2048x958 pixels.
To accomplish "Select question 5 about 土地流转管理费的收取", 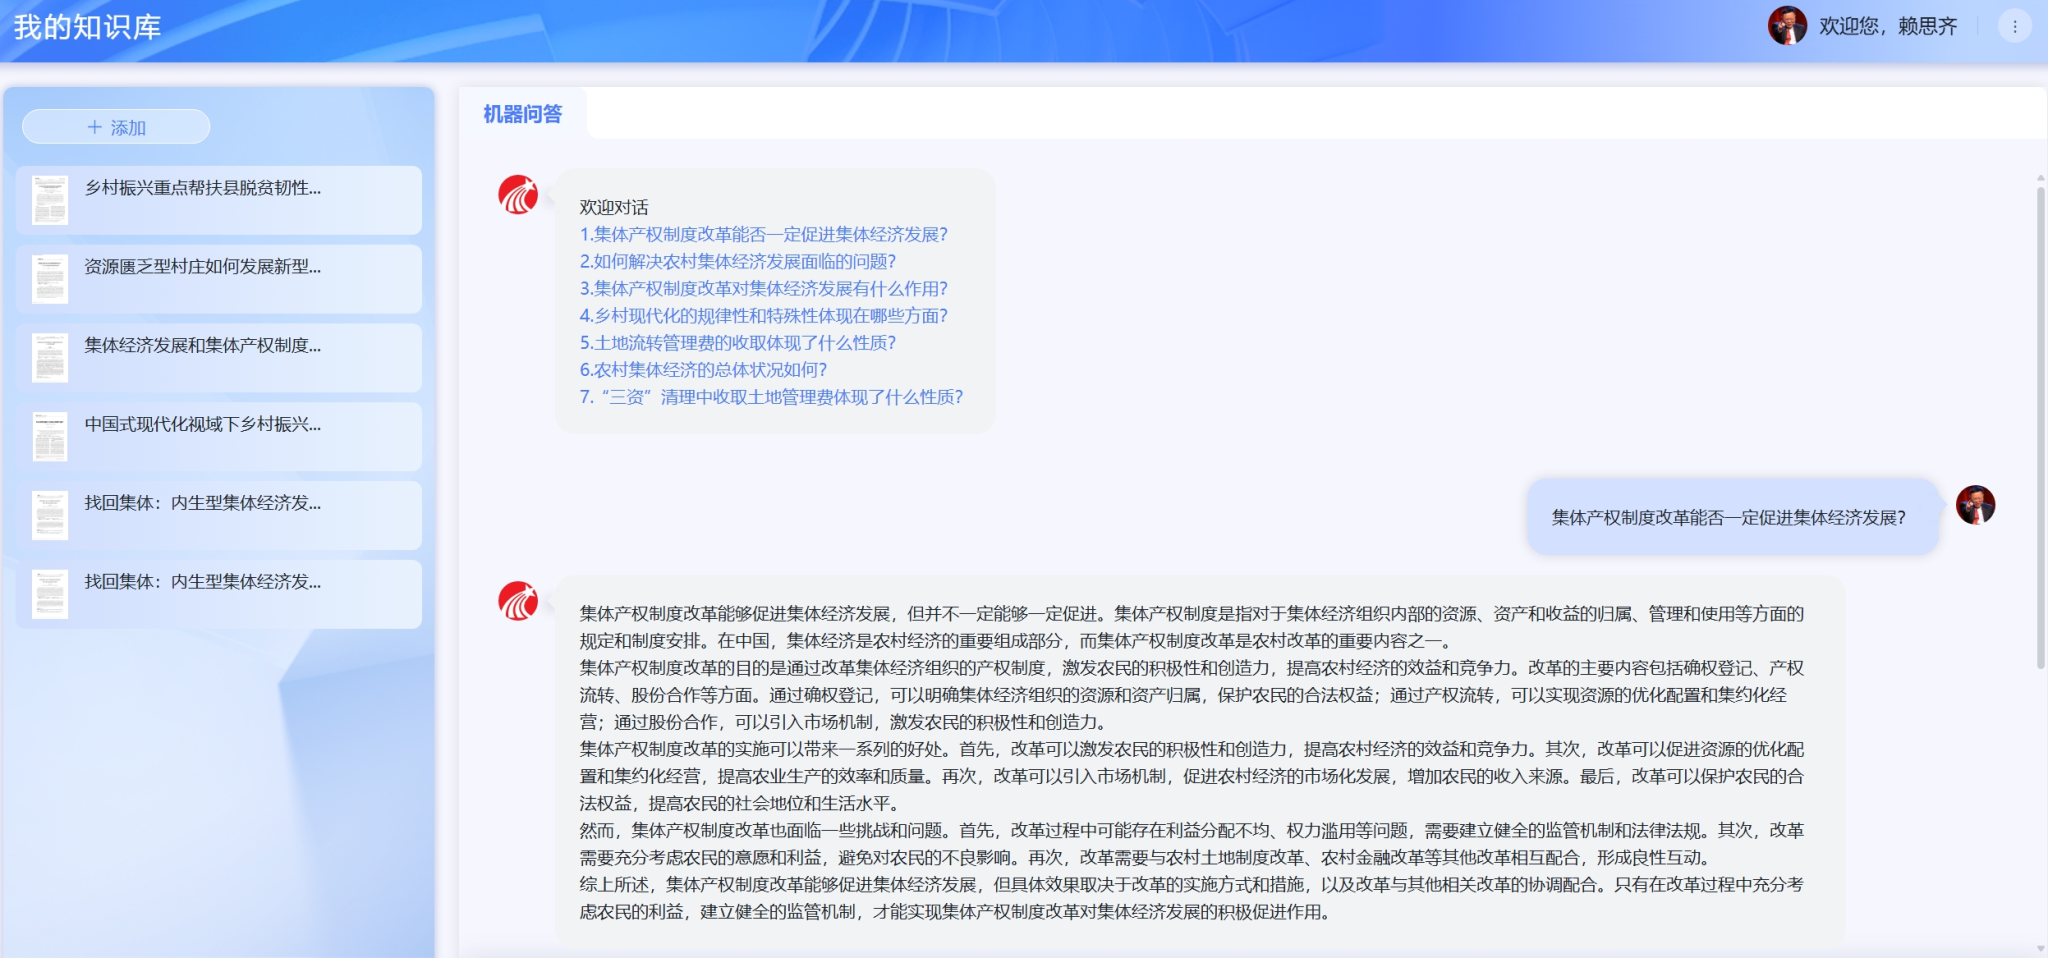I will (737, 342).
